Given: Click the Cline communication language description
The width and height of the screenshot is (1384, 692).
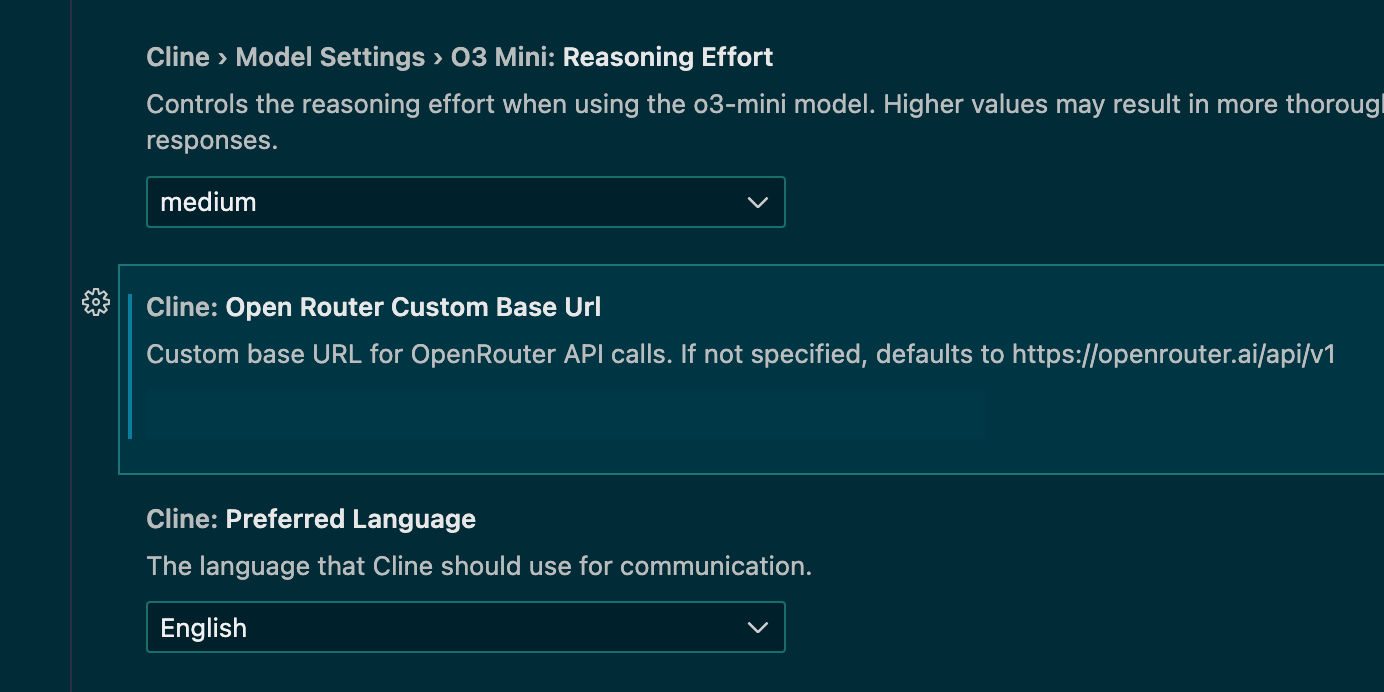Looking at the screenshot, I should point(479,566).
